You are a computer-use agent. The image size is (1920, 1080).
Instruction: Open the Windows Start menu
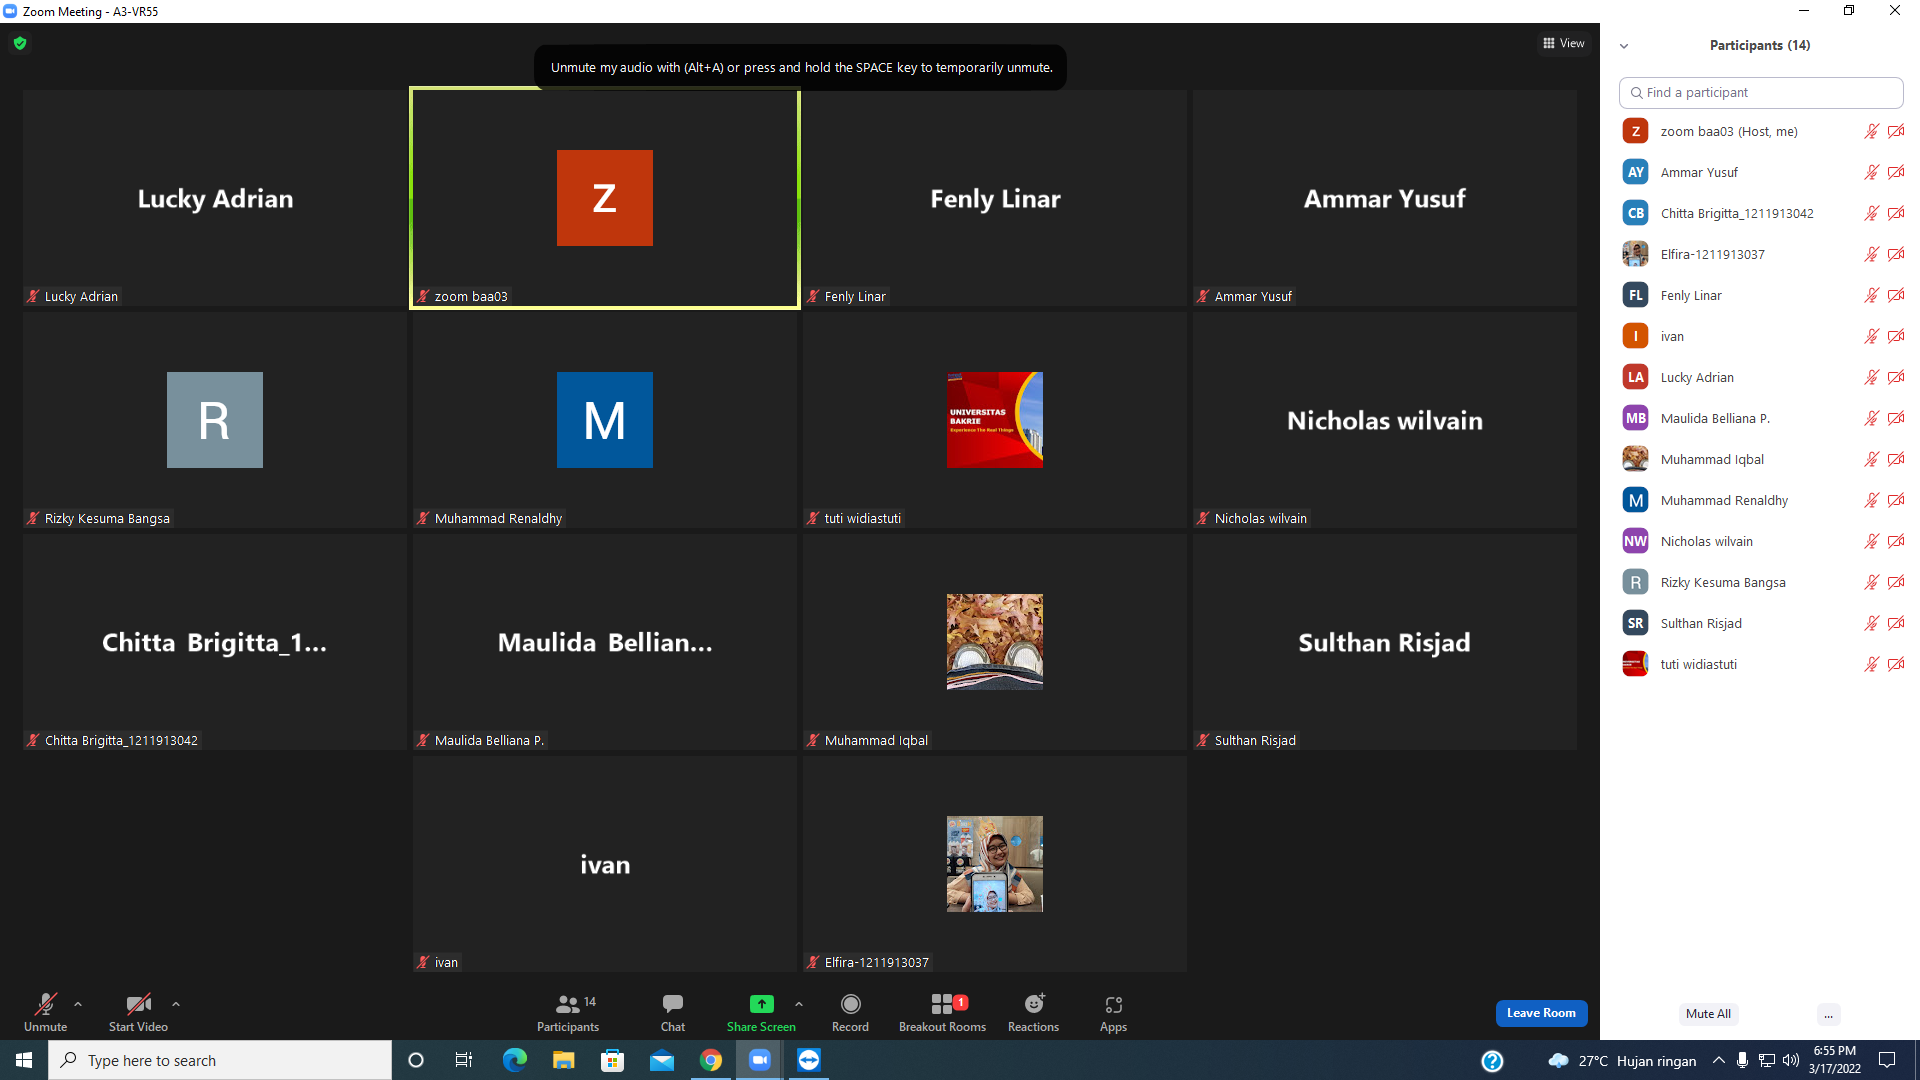(x=24, y=1060)
